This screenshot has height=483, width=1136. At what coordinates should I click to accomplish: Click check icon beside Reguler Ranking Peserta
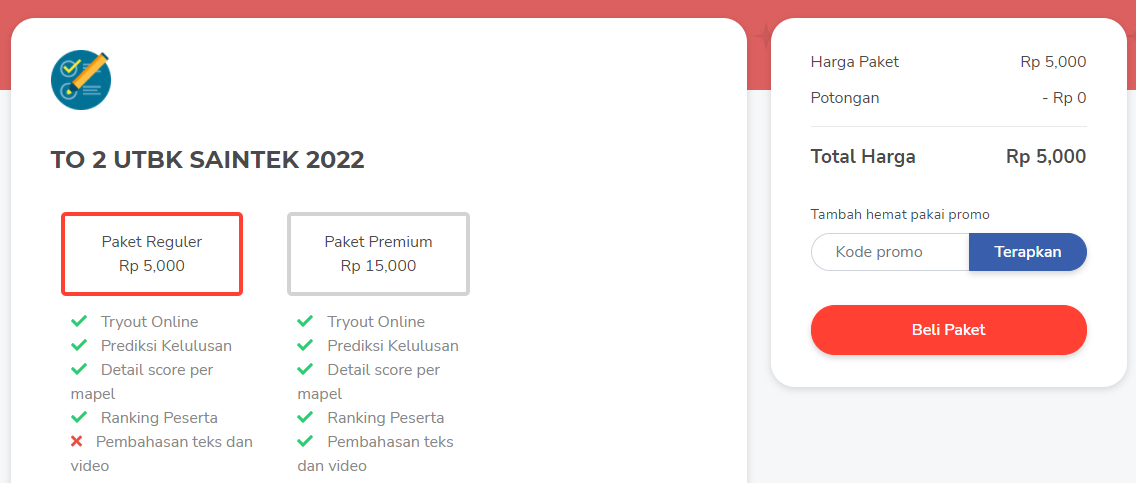pos(79,417)
